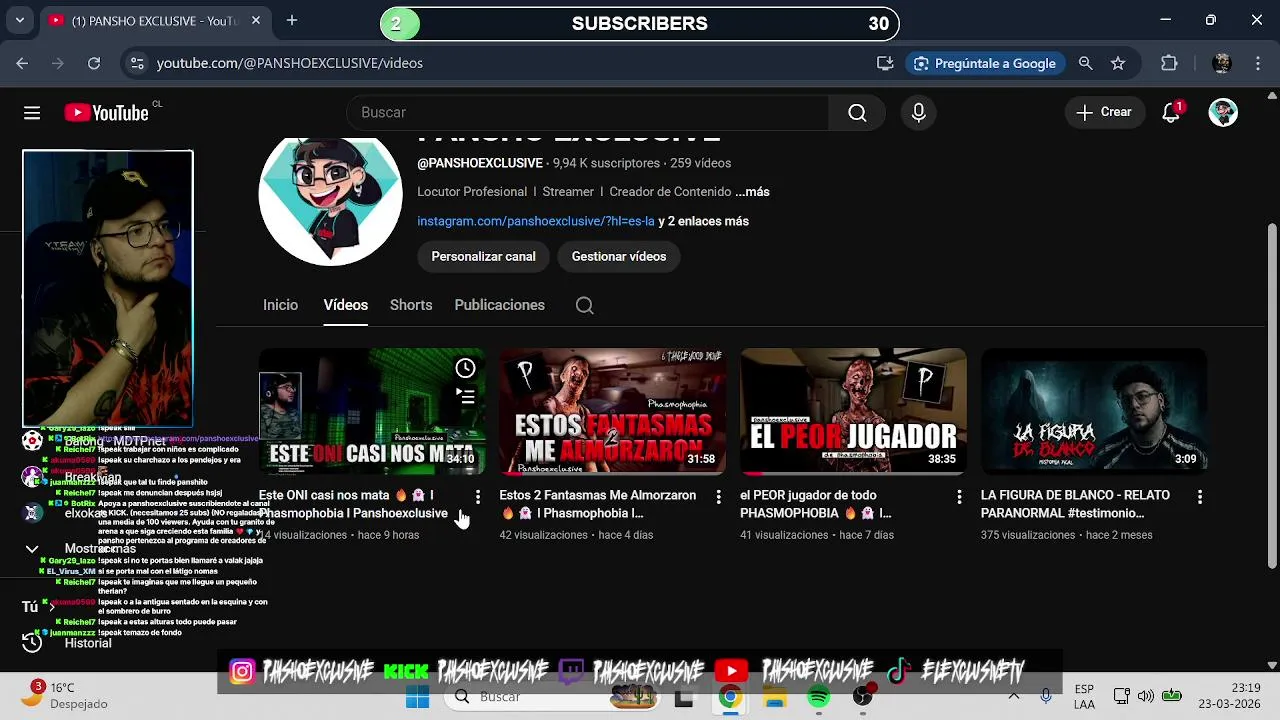The width and height of the screenshot is (1280, 720).
Task: Switch to Shorts channel tab
Action: pyautogui.click(x=411, y=305)
